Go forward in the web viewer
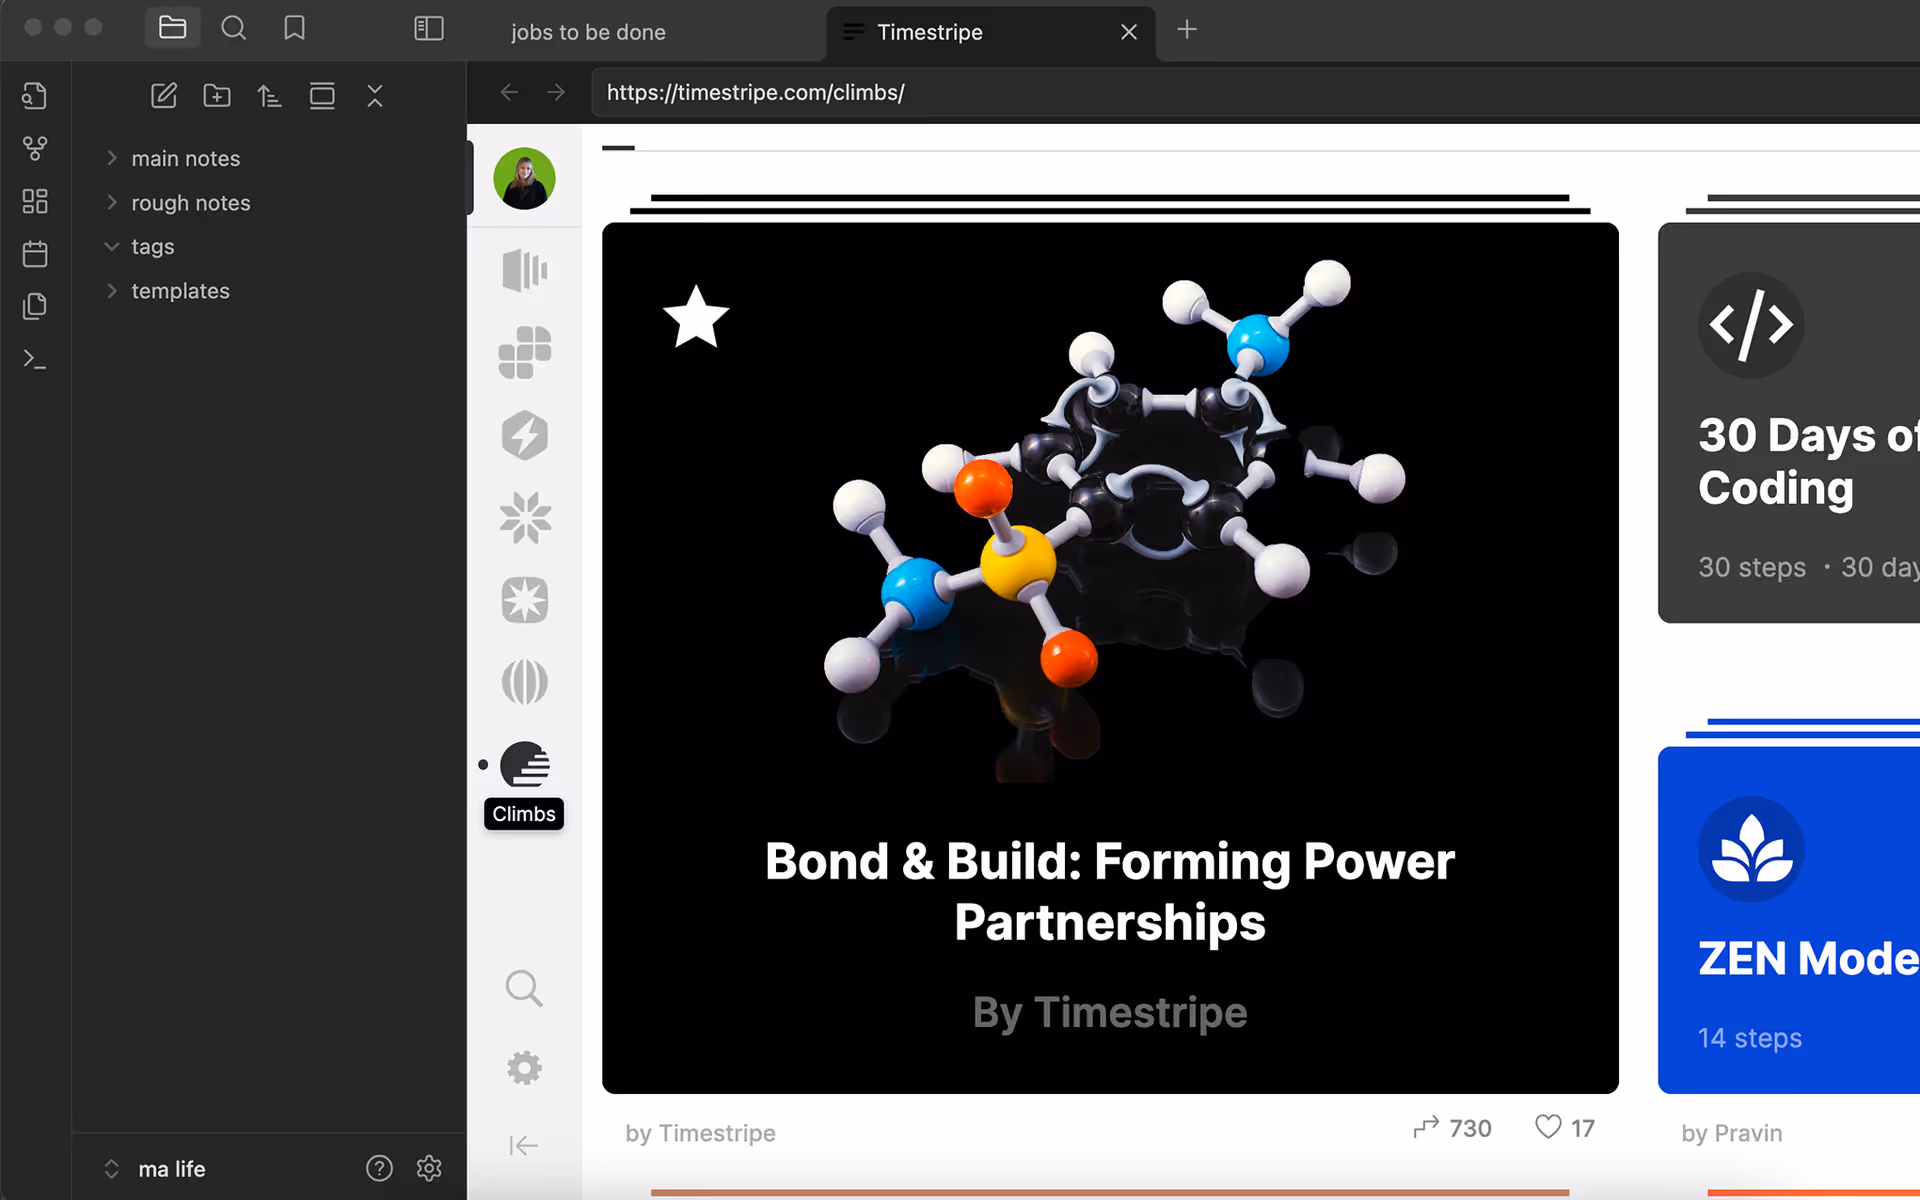The height and width of the screenshot is (1200, 1920). [557, 92]
